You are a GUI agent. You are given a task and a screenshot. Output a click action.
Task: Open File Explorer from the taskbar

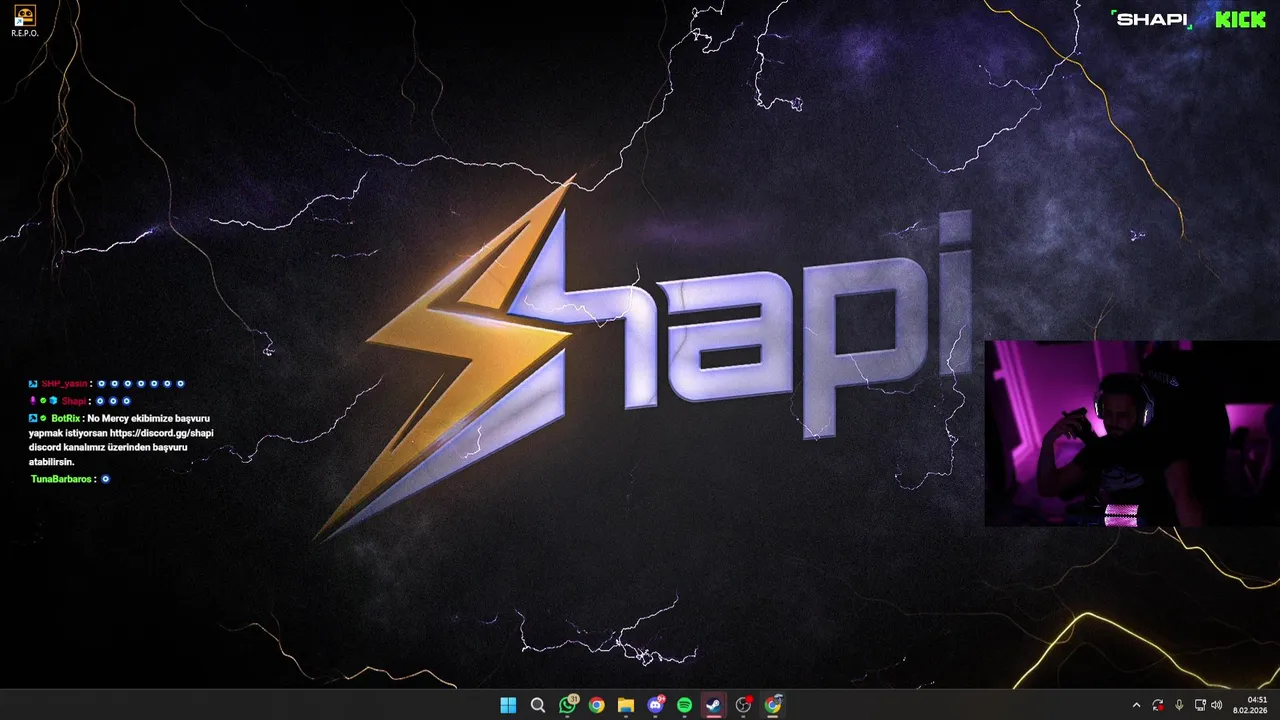[625, 705]
